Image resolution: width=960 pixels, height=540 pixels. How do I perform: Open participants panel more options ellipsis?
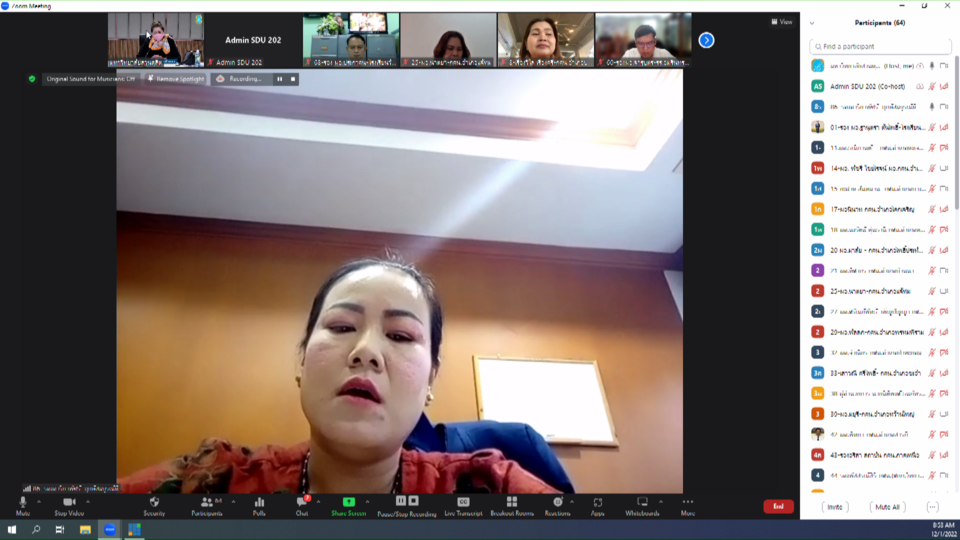click(932, 507)
